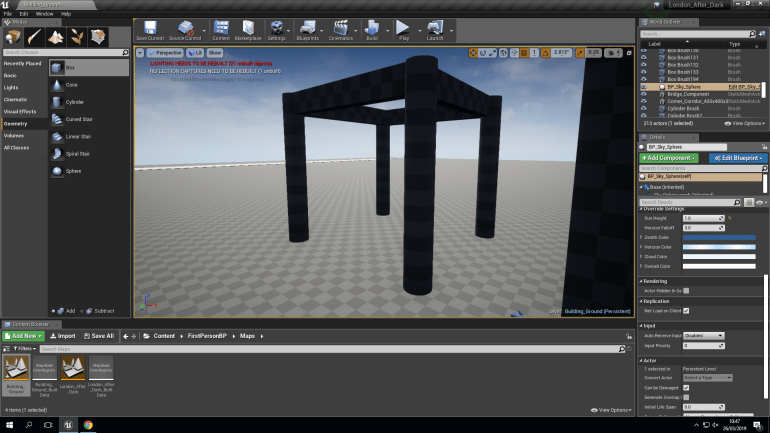This screenshot has width=770, height=433.
Task: Click the Zenith Color swatch
Action: click(x=719, y=237)
